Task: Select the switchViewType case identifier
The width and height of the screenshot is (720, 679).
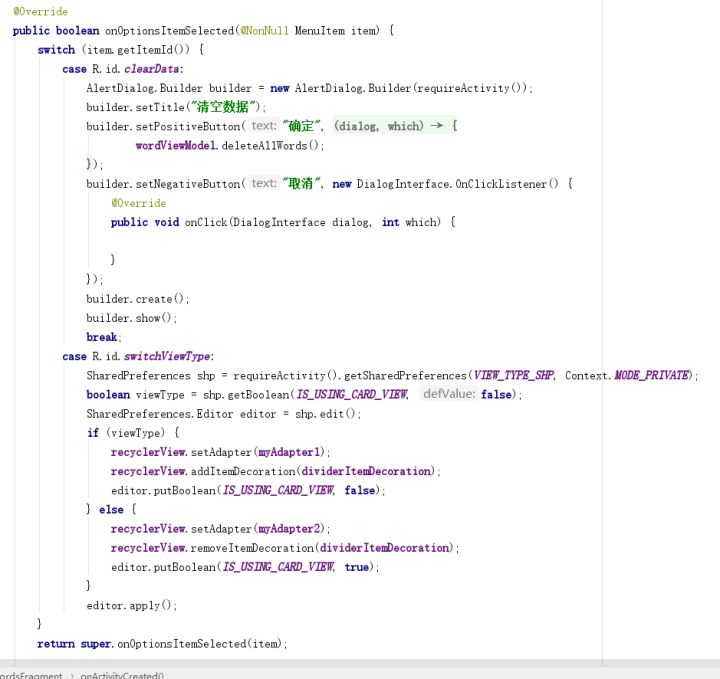Action: click(x=167, y=356)
